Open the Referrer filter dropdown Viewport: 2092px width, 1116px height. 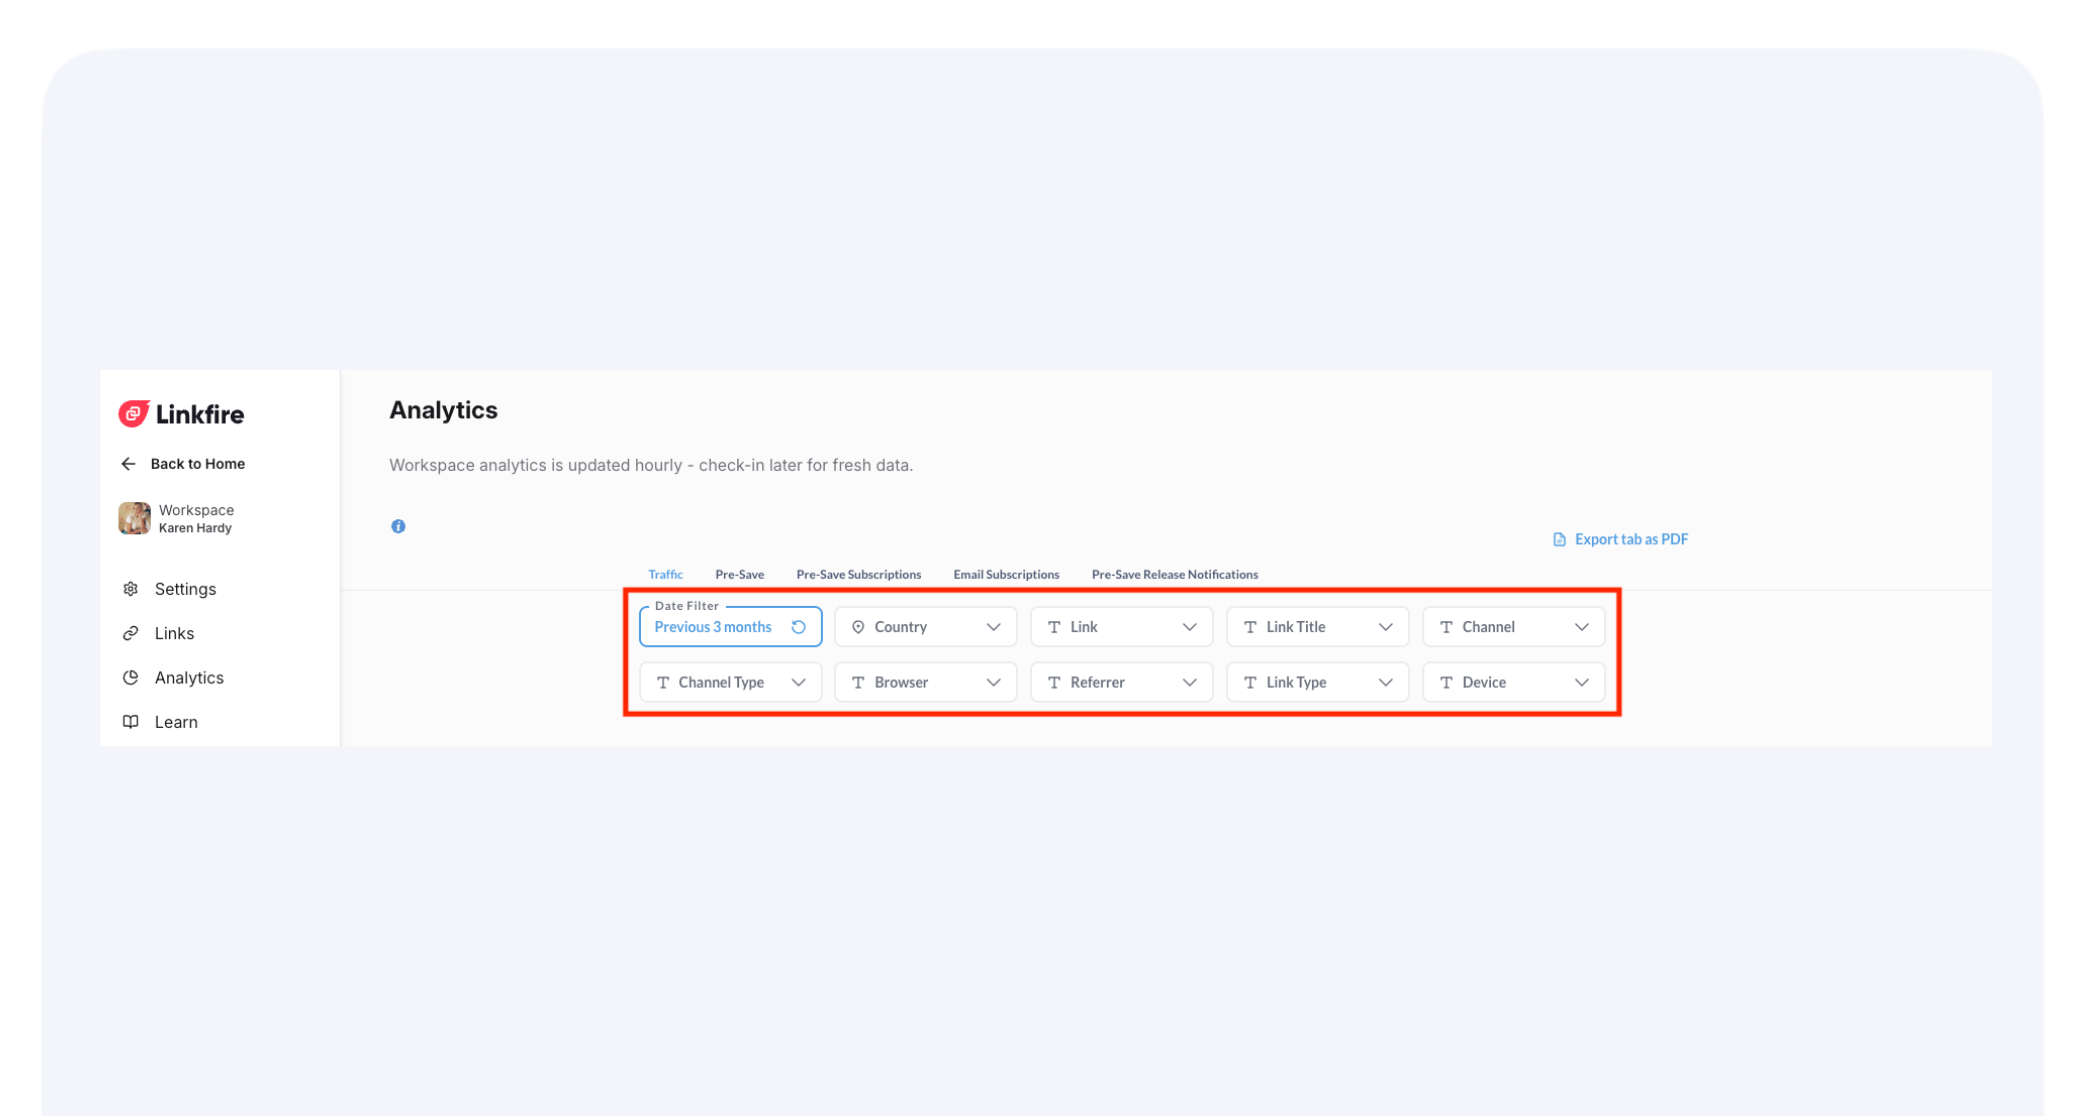(x=1120, y=682)
